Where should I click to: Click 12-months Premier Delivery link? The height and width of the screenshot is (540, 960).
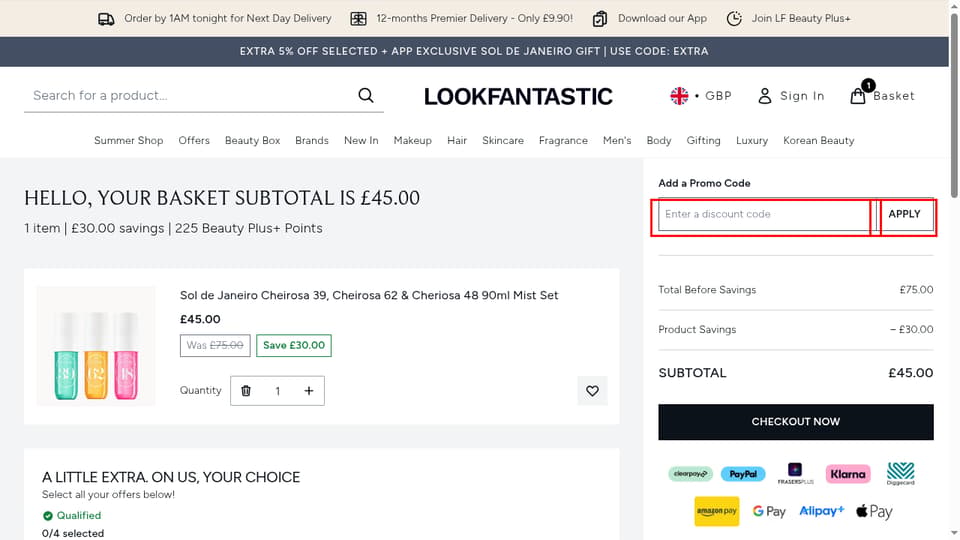pyautogui.click(x=474, y=18)
